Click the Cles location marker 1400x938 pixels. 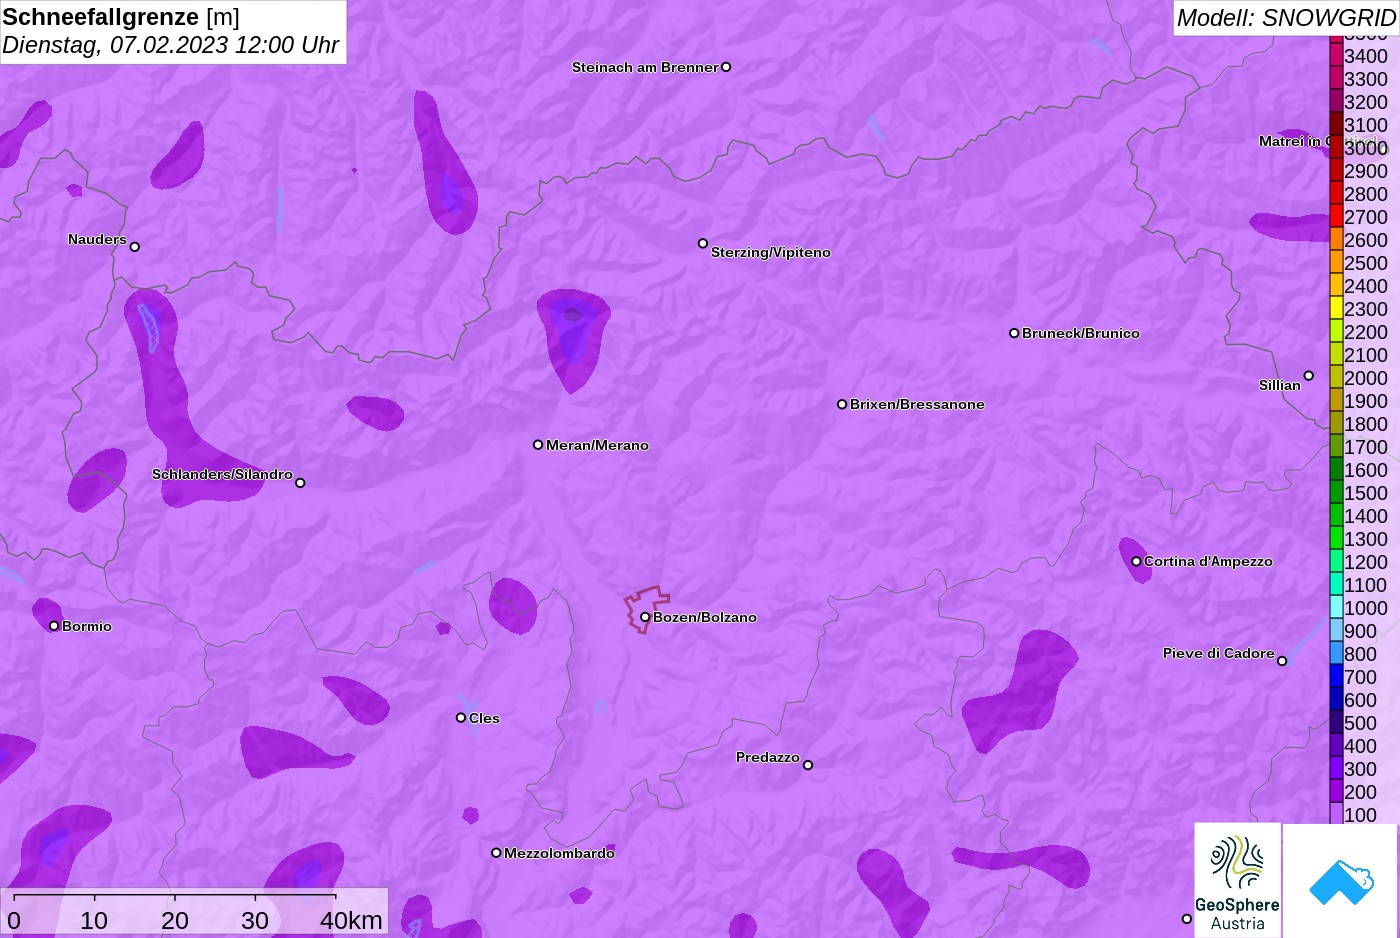(461, 717)
